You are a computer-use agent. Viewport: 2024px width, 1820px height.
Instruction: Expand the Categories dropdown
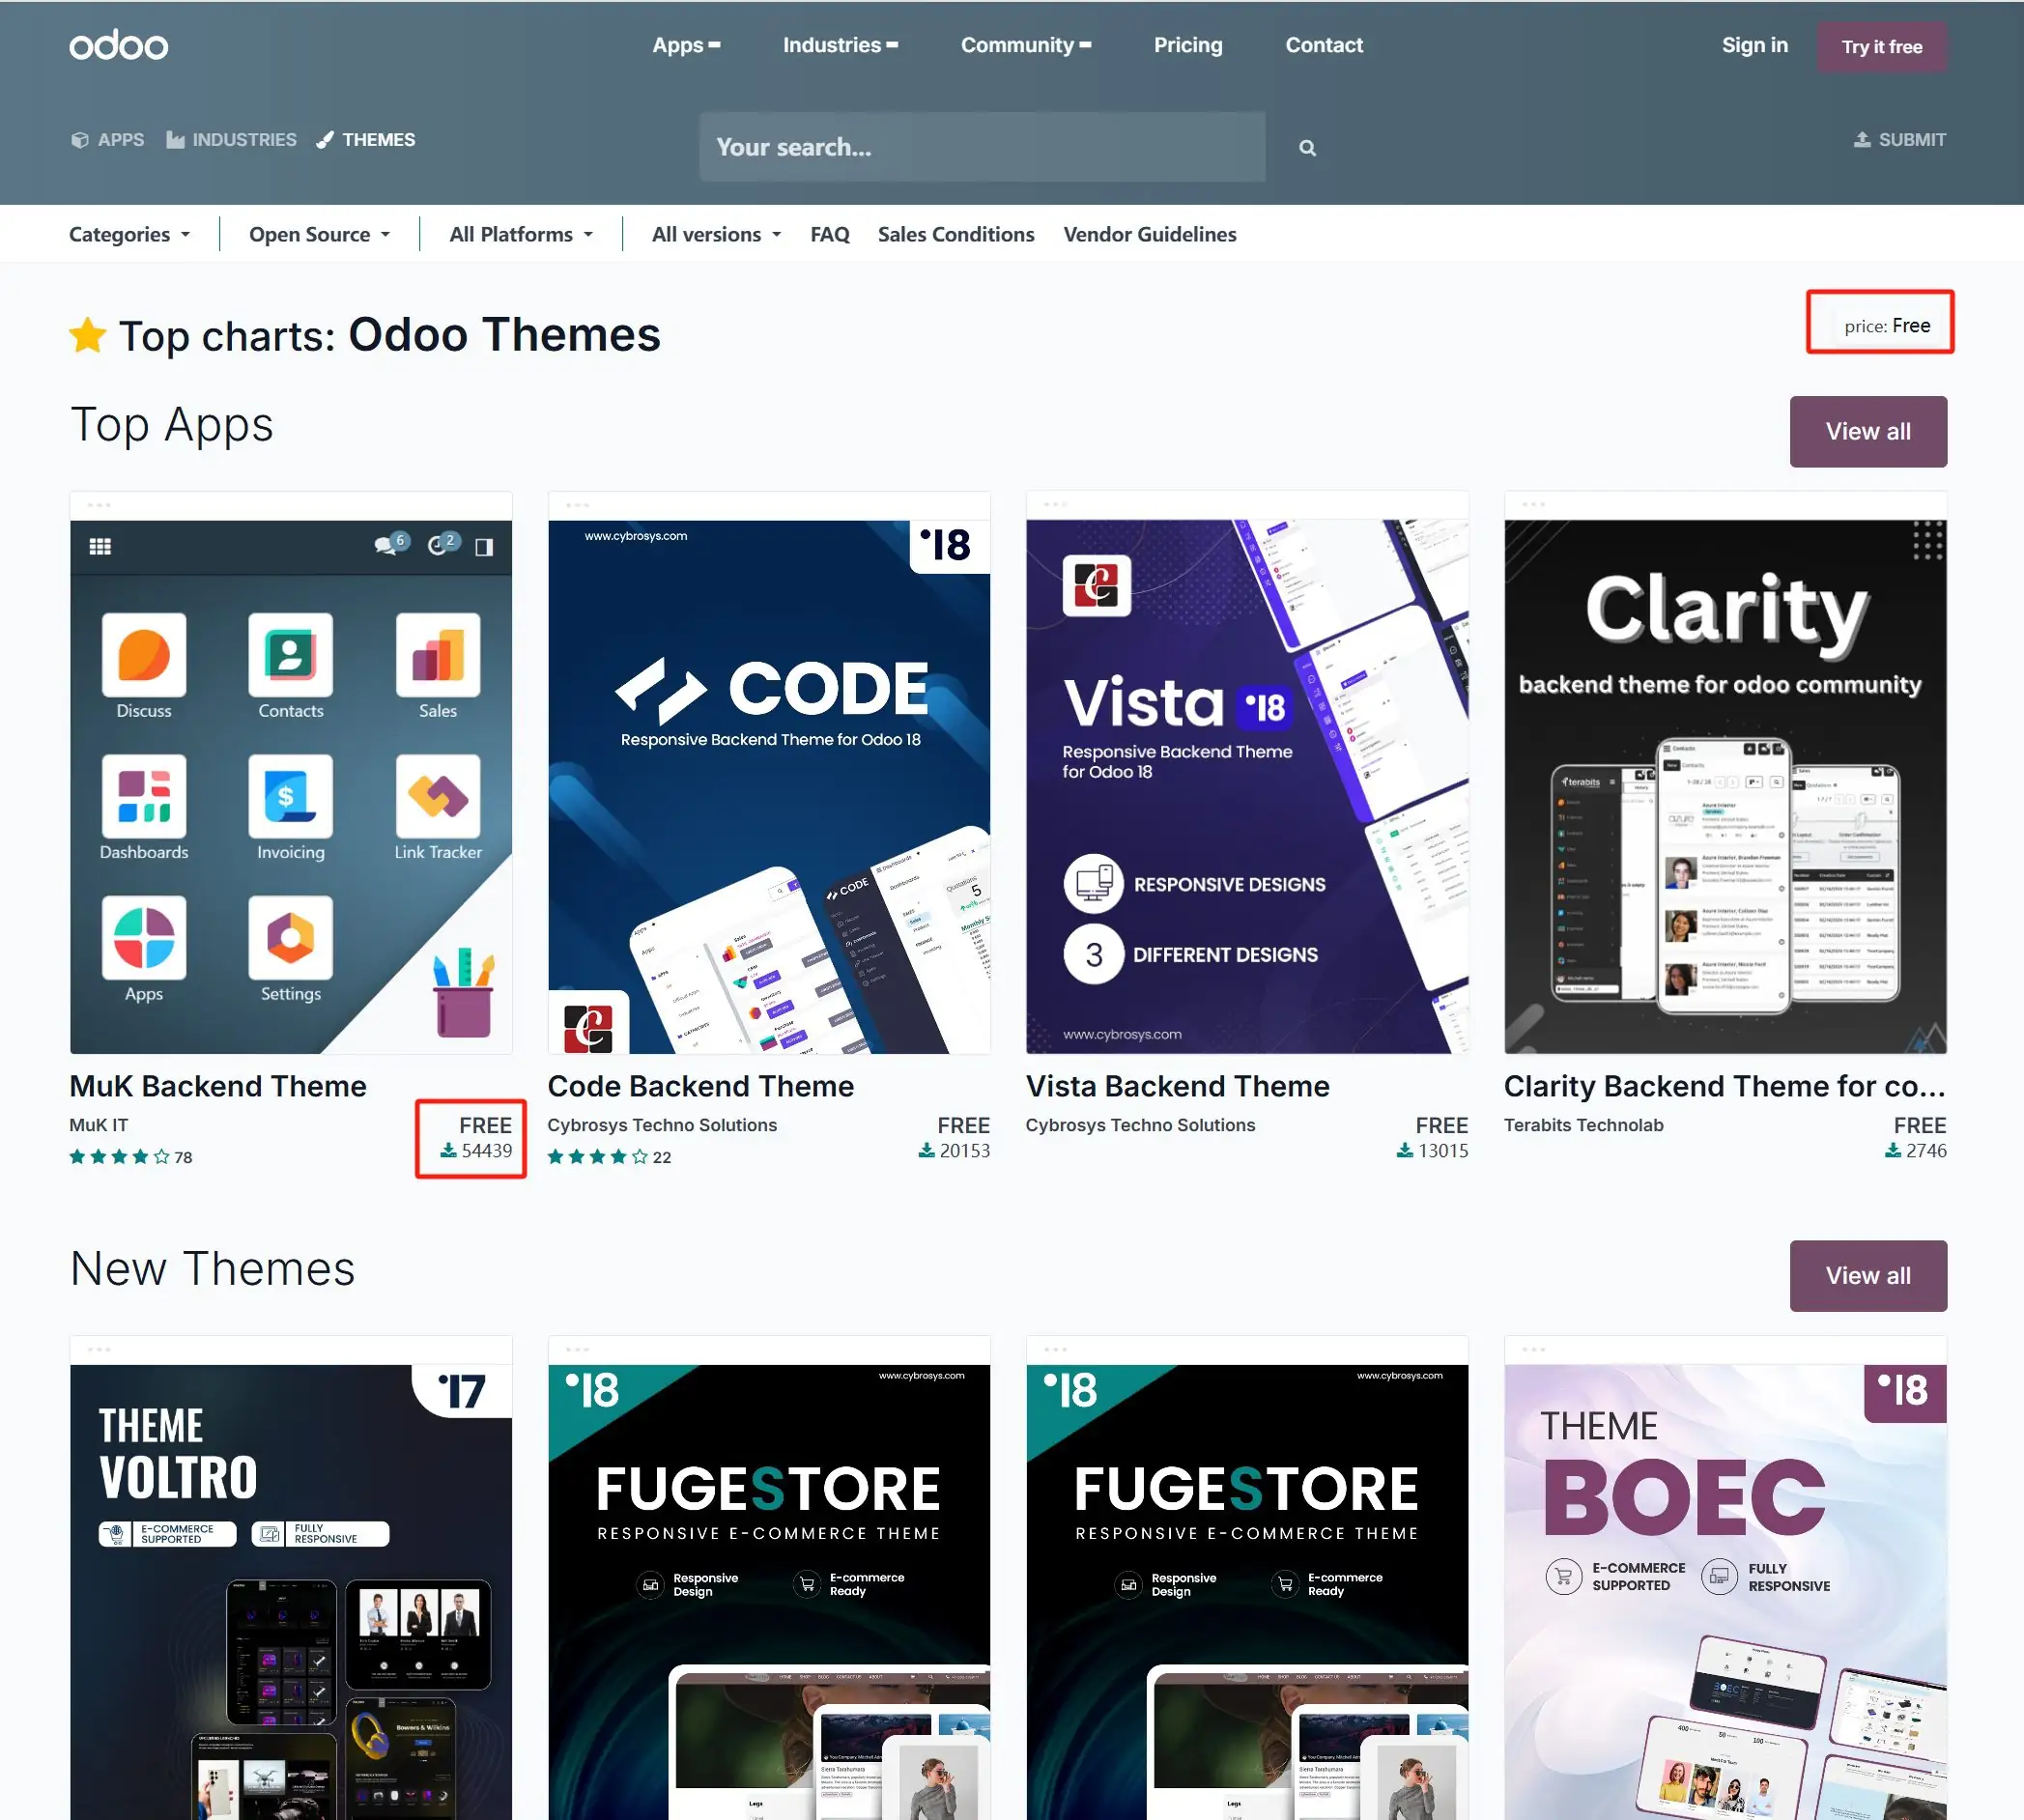pyautogui.click(x=129, y=234)
